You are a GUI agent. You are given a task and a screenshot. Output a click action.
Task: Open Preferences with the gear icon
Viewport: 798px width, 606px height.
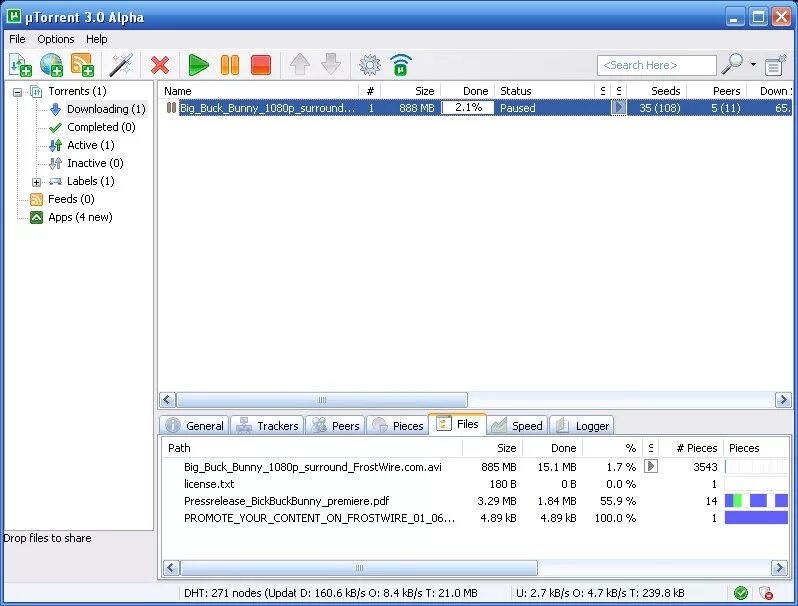coord(370,65)
